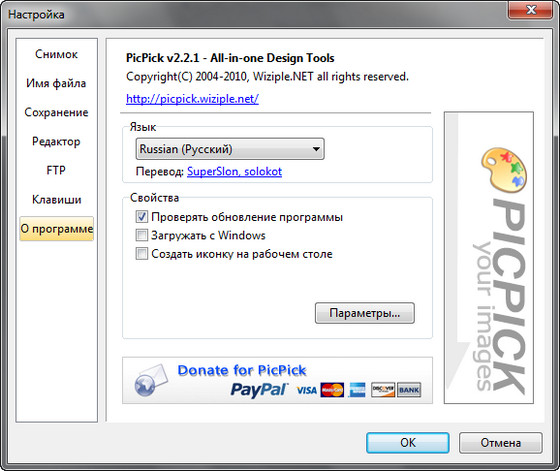Enable Загружать с Windows checkbox
The height and width of the screenshot is (471, 560).
(141, 235)
